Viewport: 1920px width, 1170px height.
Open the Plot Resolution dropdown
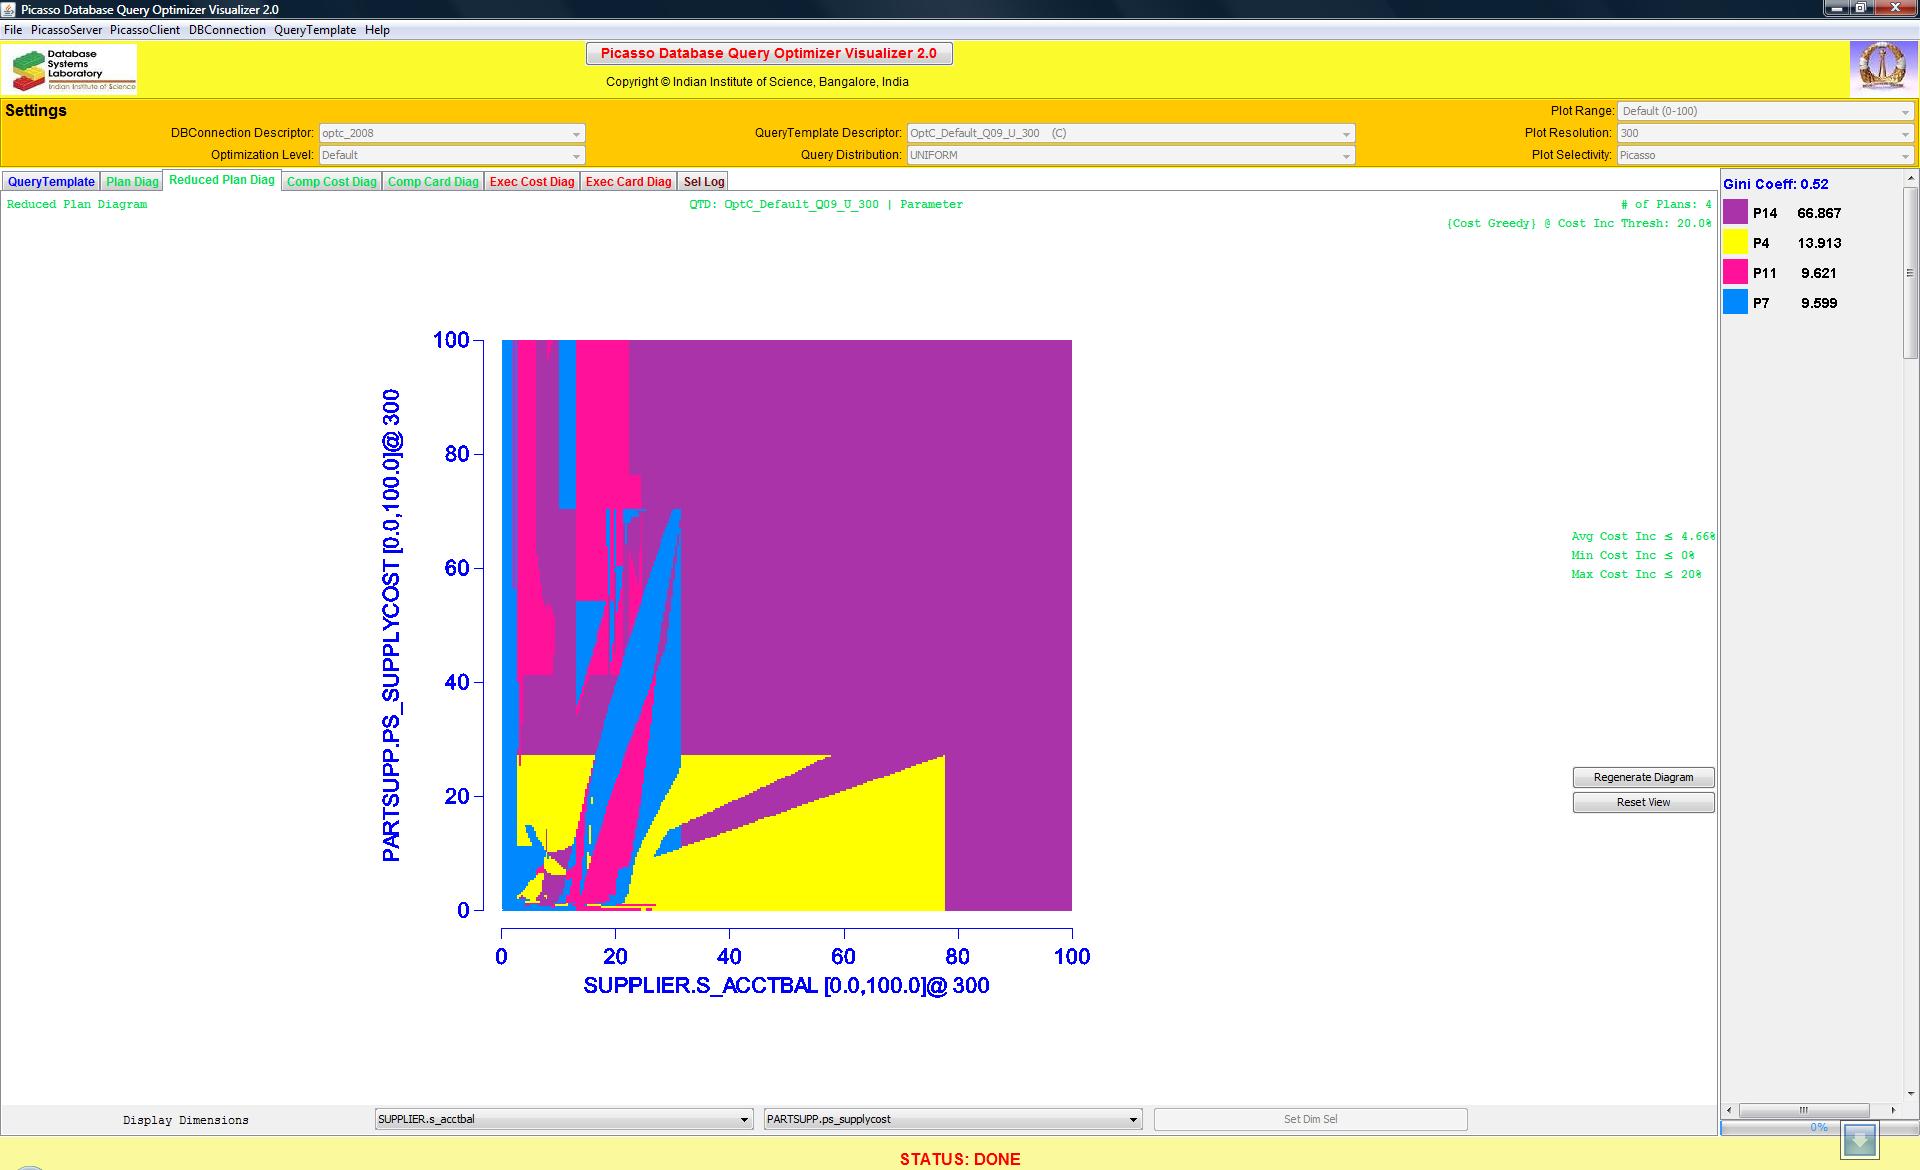pyautogui.click(x=1765, y=133)
